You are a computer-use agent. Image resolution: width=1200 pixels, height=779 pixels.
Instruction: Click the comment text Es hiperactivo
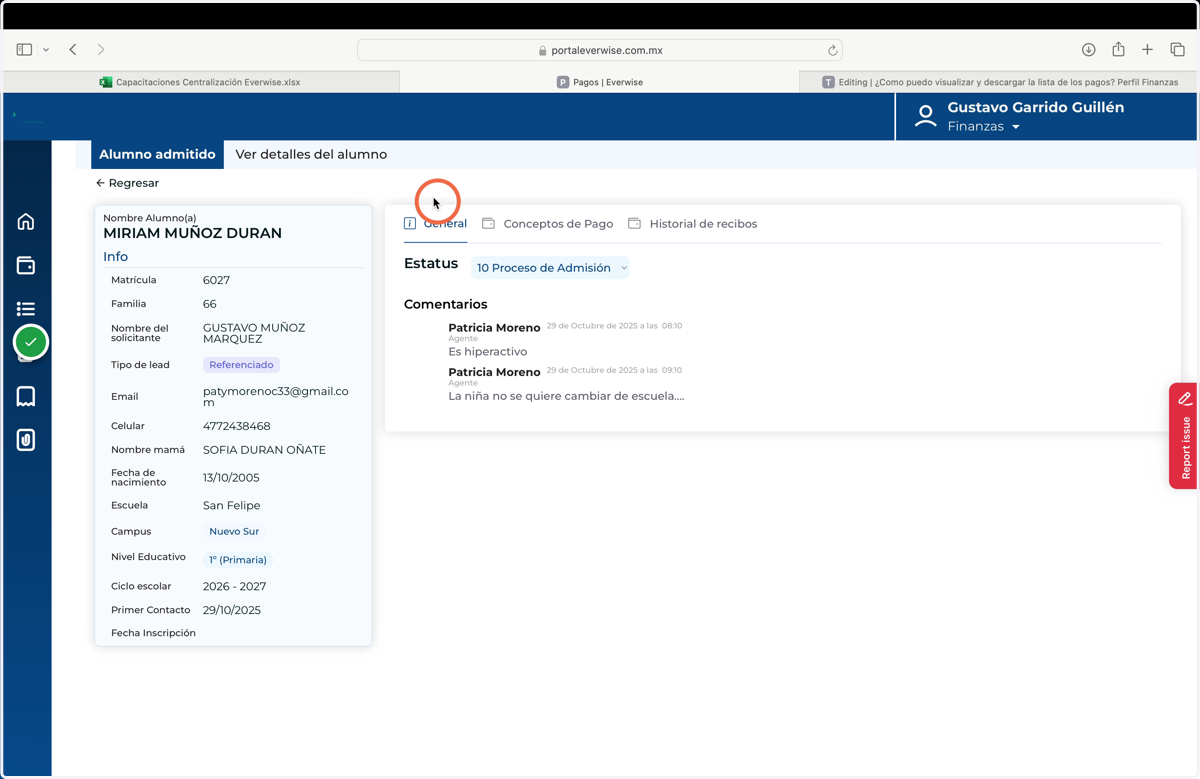coord(488,352)
